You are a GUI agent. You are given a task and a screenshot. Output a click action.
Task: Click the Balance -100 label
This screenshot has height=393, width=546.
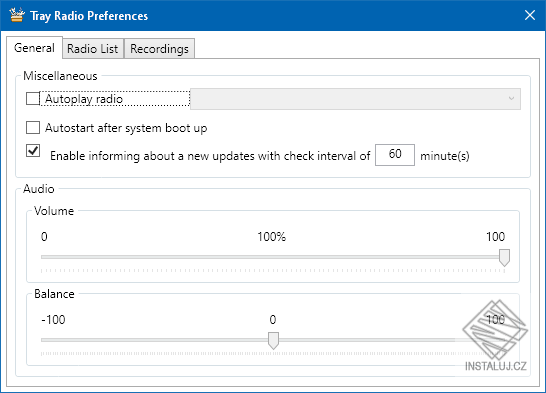pyautogui.click(x=53, y=320)
